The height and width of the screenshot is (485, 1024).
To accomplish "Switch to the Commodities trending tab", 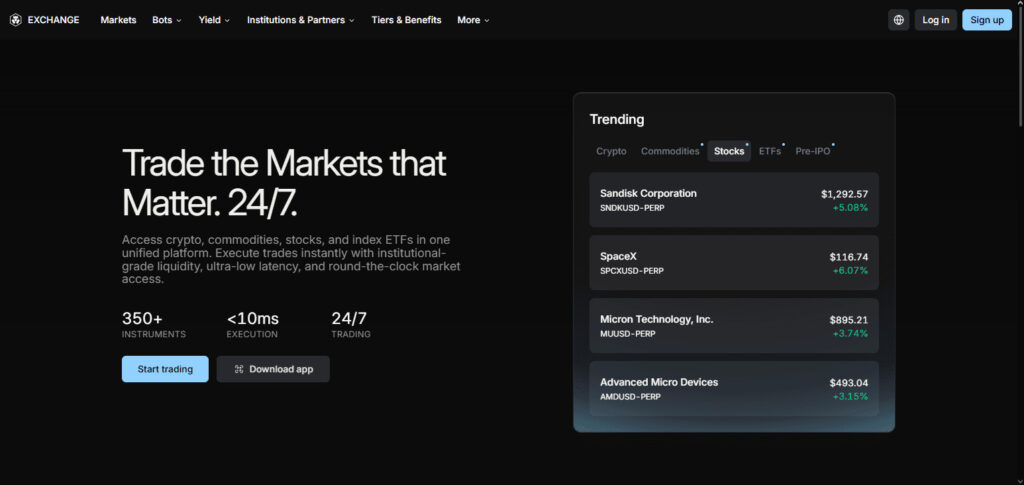I will pos(670,151).
